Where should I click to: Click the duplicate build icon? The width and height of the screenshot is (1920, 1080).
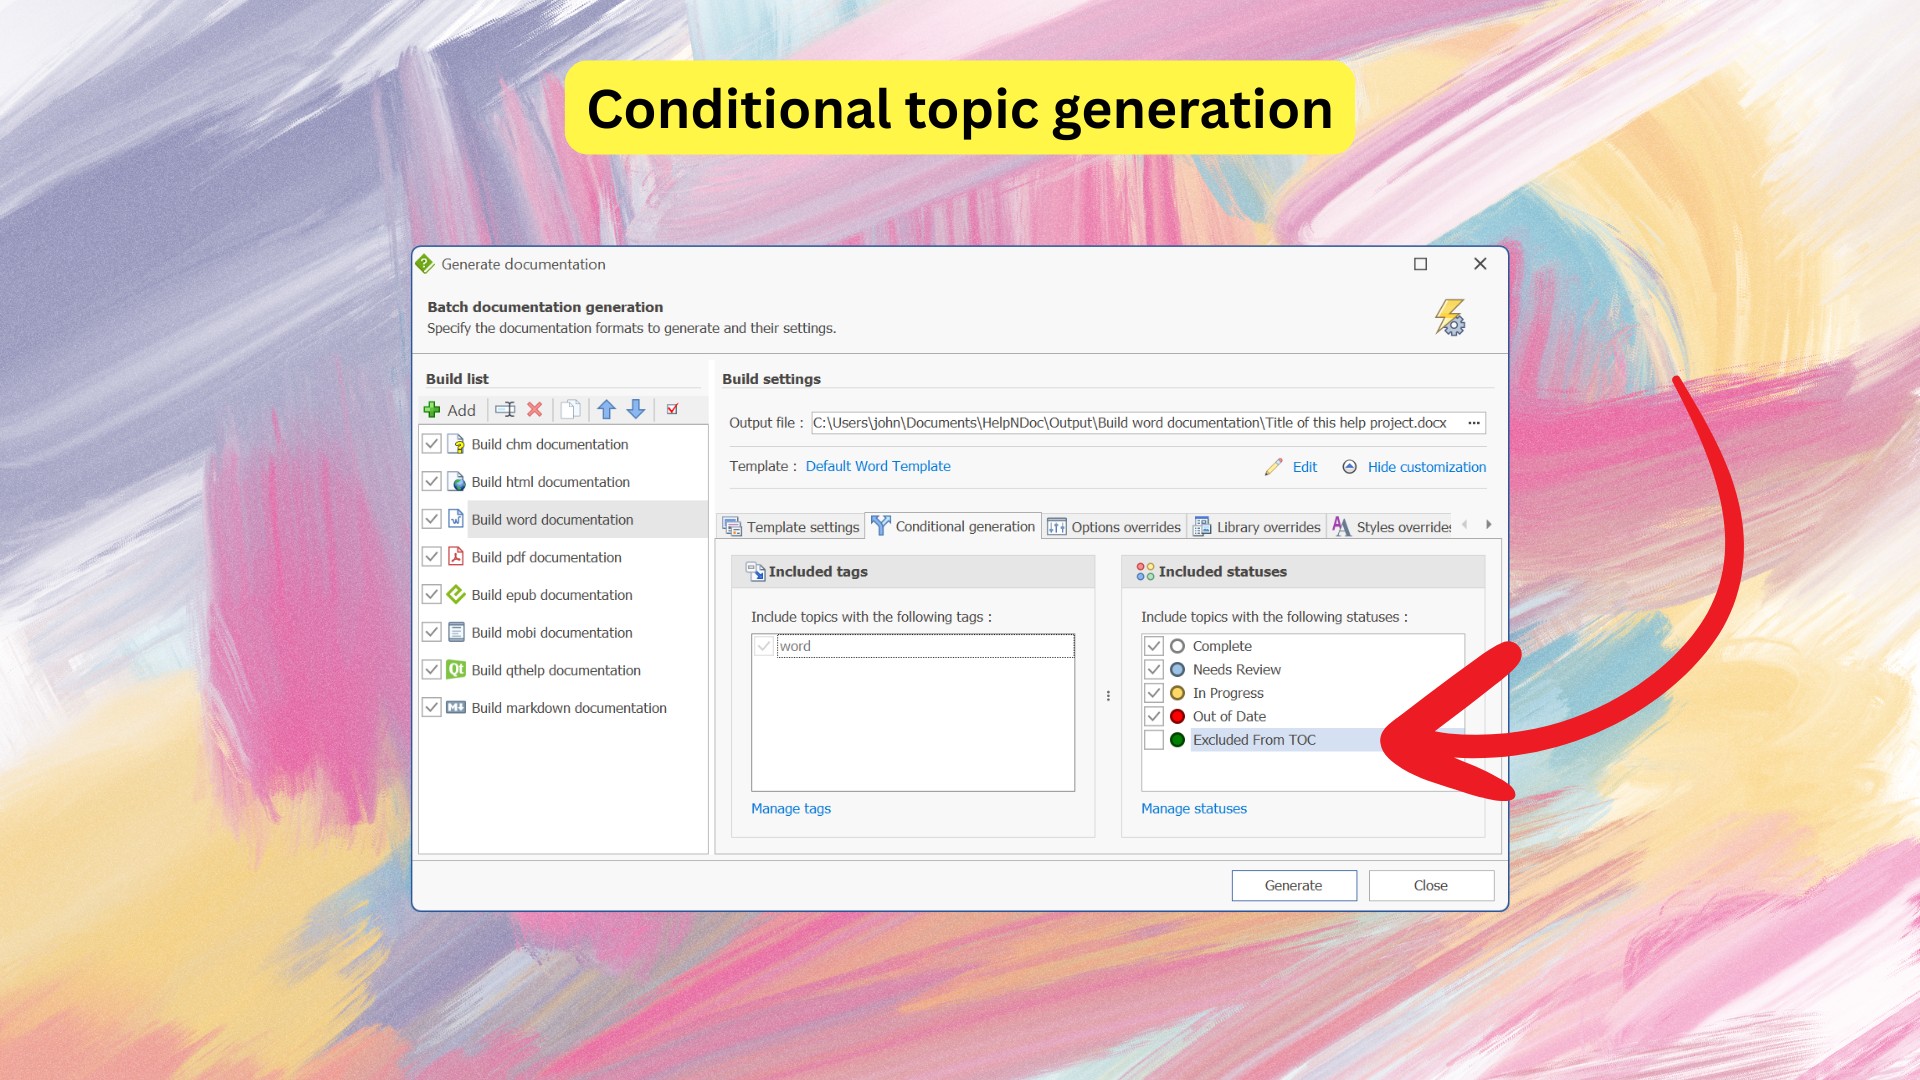[x=571, y=410]
